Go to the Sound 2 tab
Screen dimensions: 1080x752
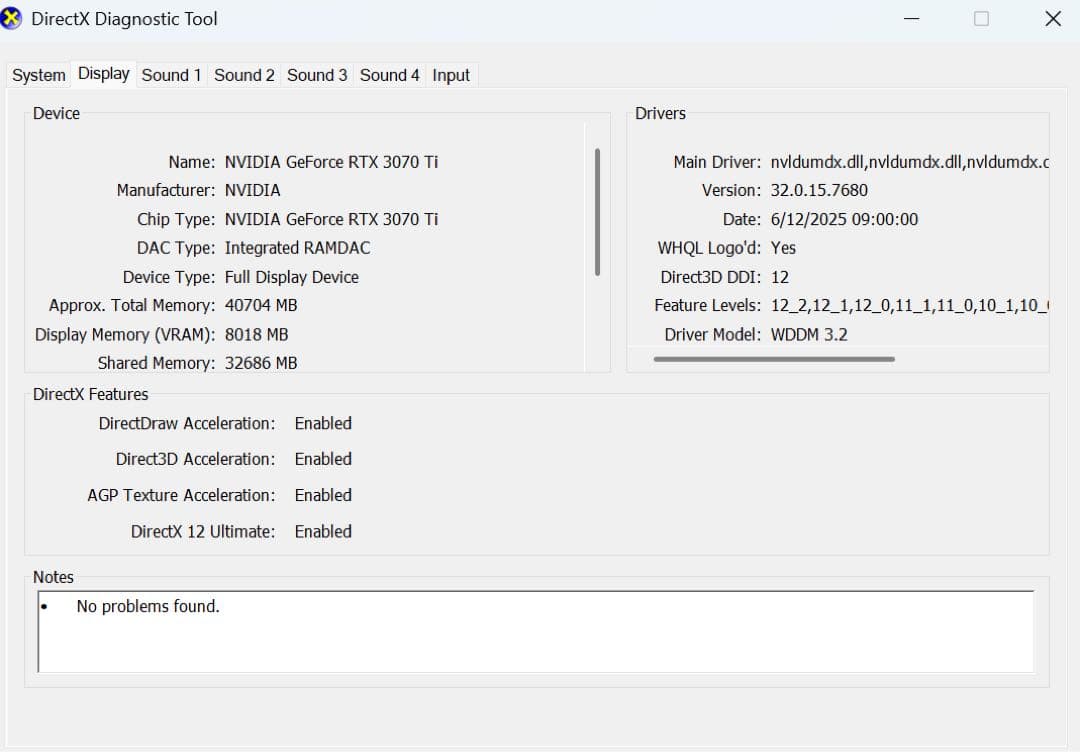click(x=244, y=75)
